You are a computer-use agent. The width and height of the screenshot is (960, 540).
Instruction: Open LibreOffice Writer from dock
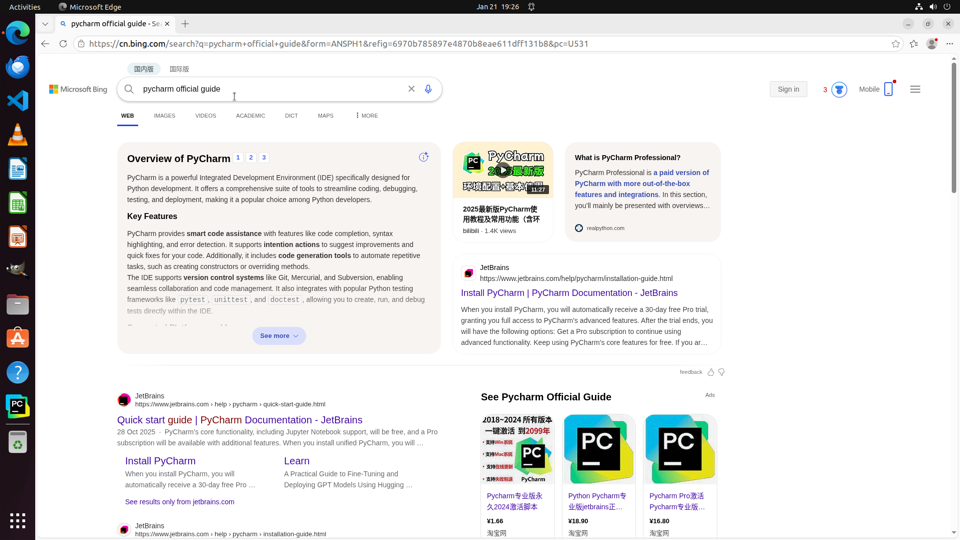pos(17,169)
